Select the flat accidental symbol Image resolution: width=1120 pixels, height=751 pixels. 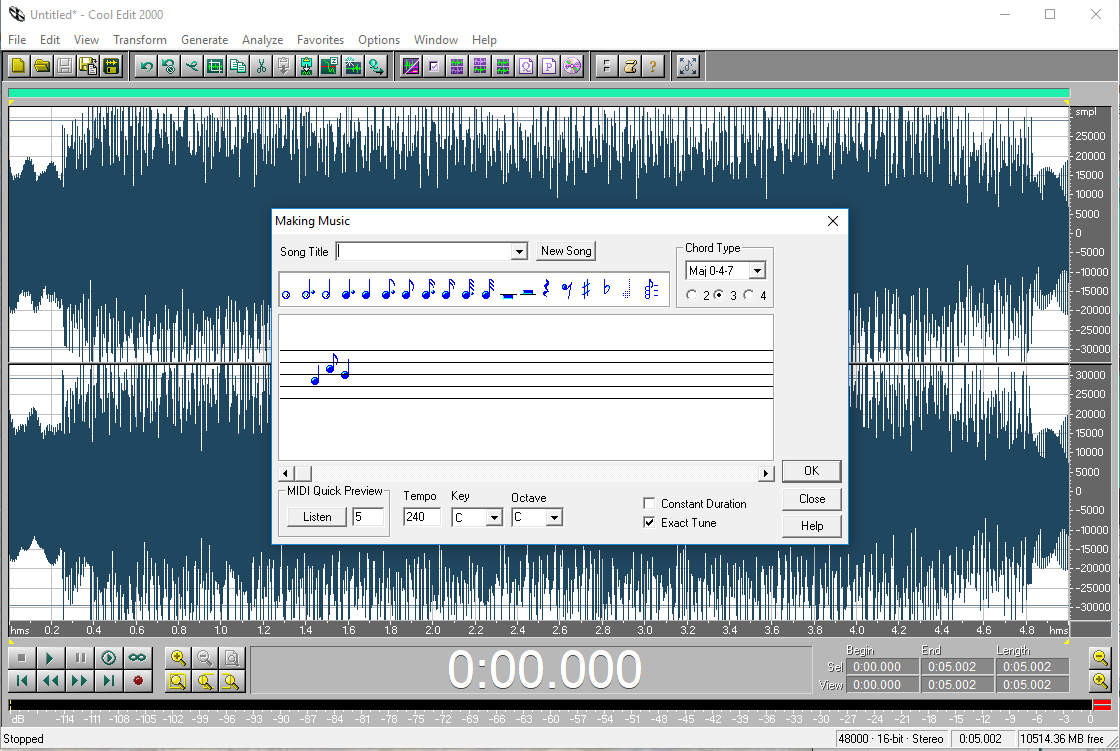[x=606, y=288]
